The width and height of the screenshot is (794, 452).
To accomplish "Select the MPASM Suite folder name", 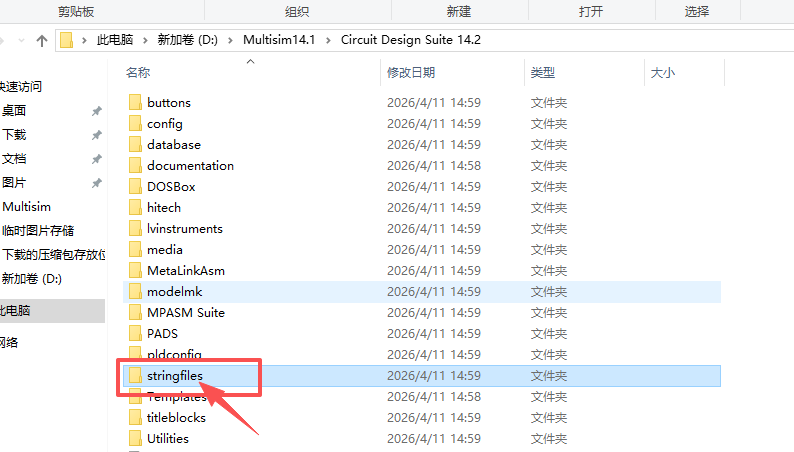I will coord(186,312).
